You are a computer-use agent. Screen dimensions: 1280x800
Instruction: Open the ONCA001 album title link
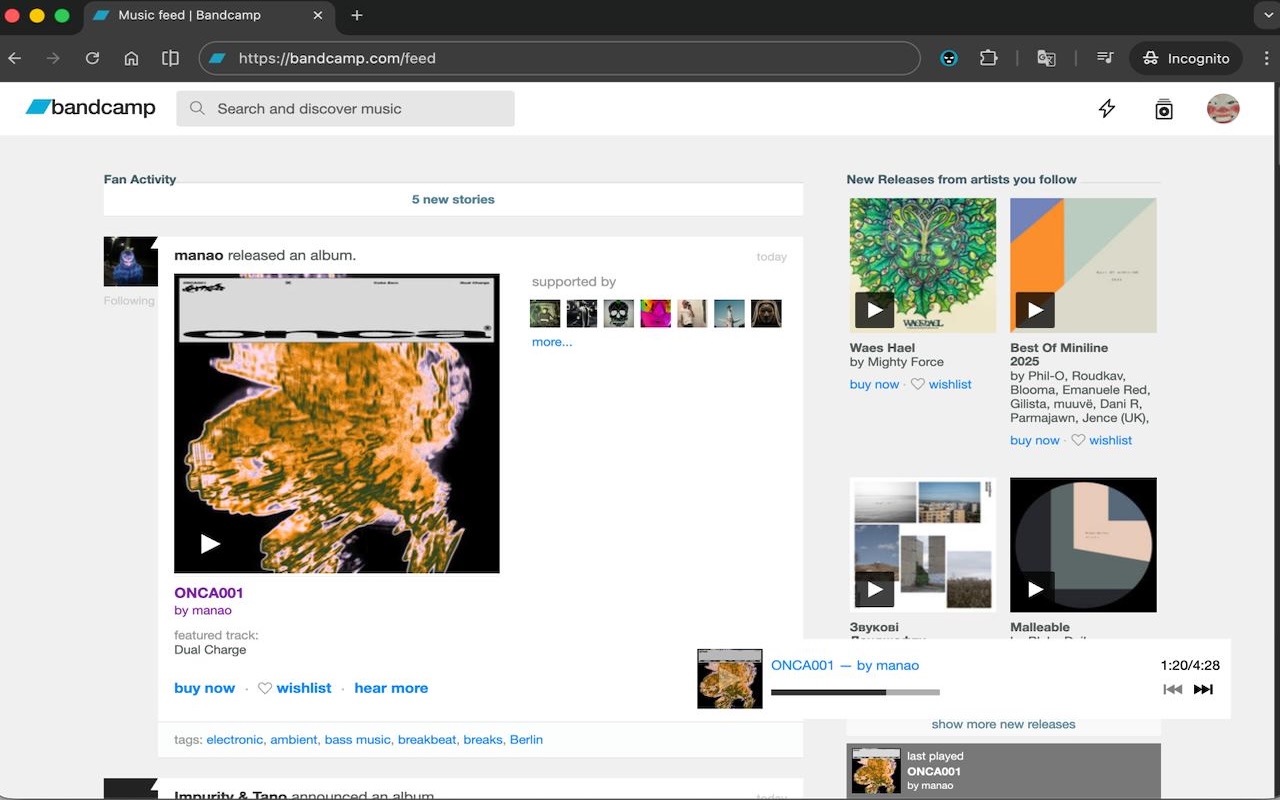coord(209,592)
